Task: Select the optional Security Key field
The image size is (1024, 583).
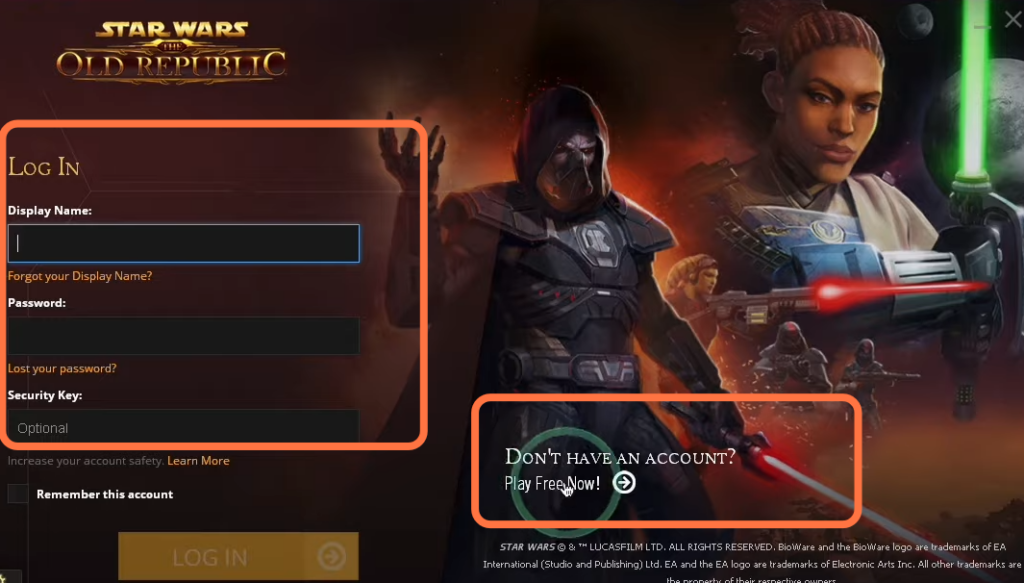Action: (184, 428)
